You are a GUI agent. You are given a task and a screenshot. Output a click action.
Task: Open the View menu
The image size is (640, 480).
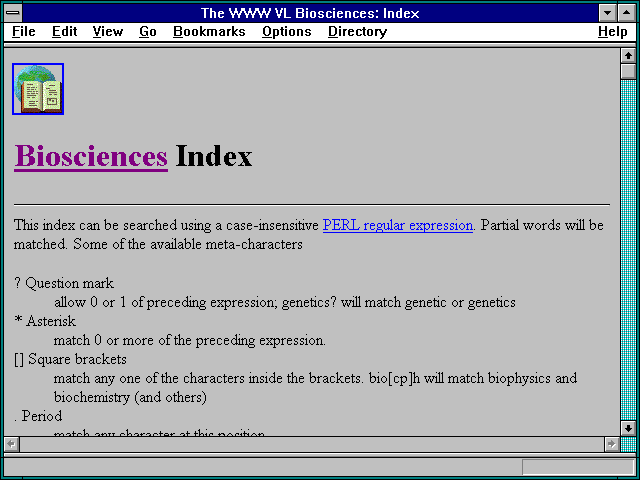click(108, 32)
